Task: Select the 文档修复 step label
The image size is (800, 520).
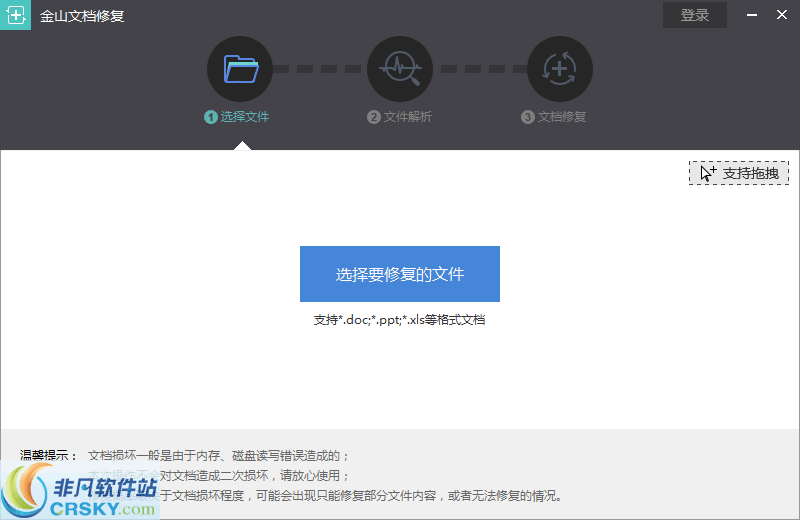Action: [562, 117]
